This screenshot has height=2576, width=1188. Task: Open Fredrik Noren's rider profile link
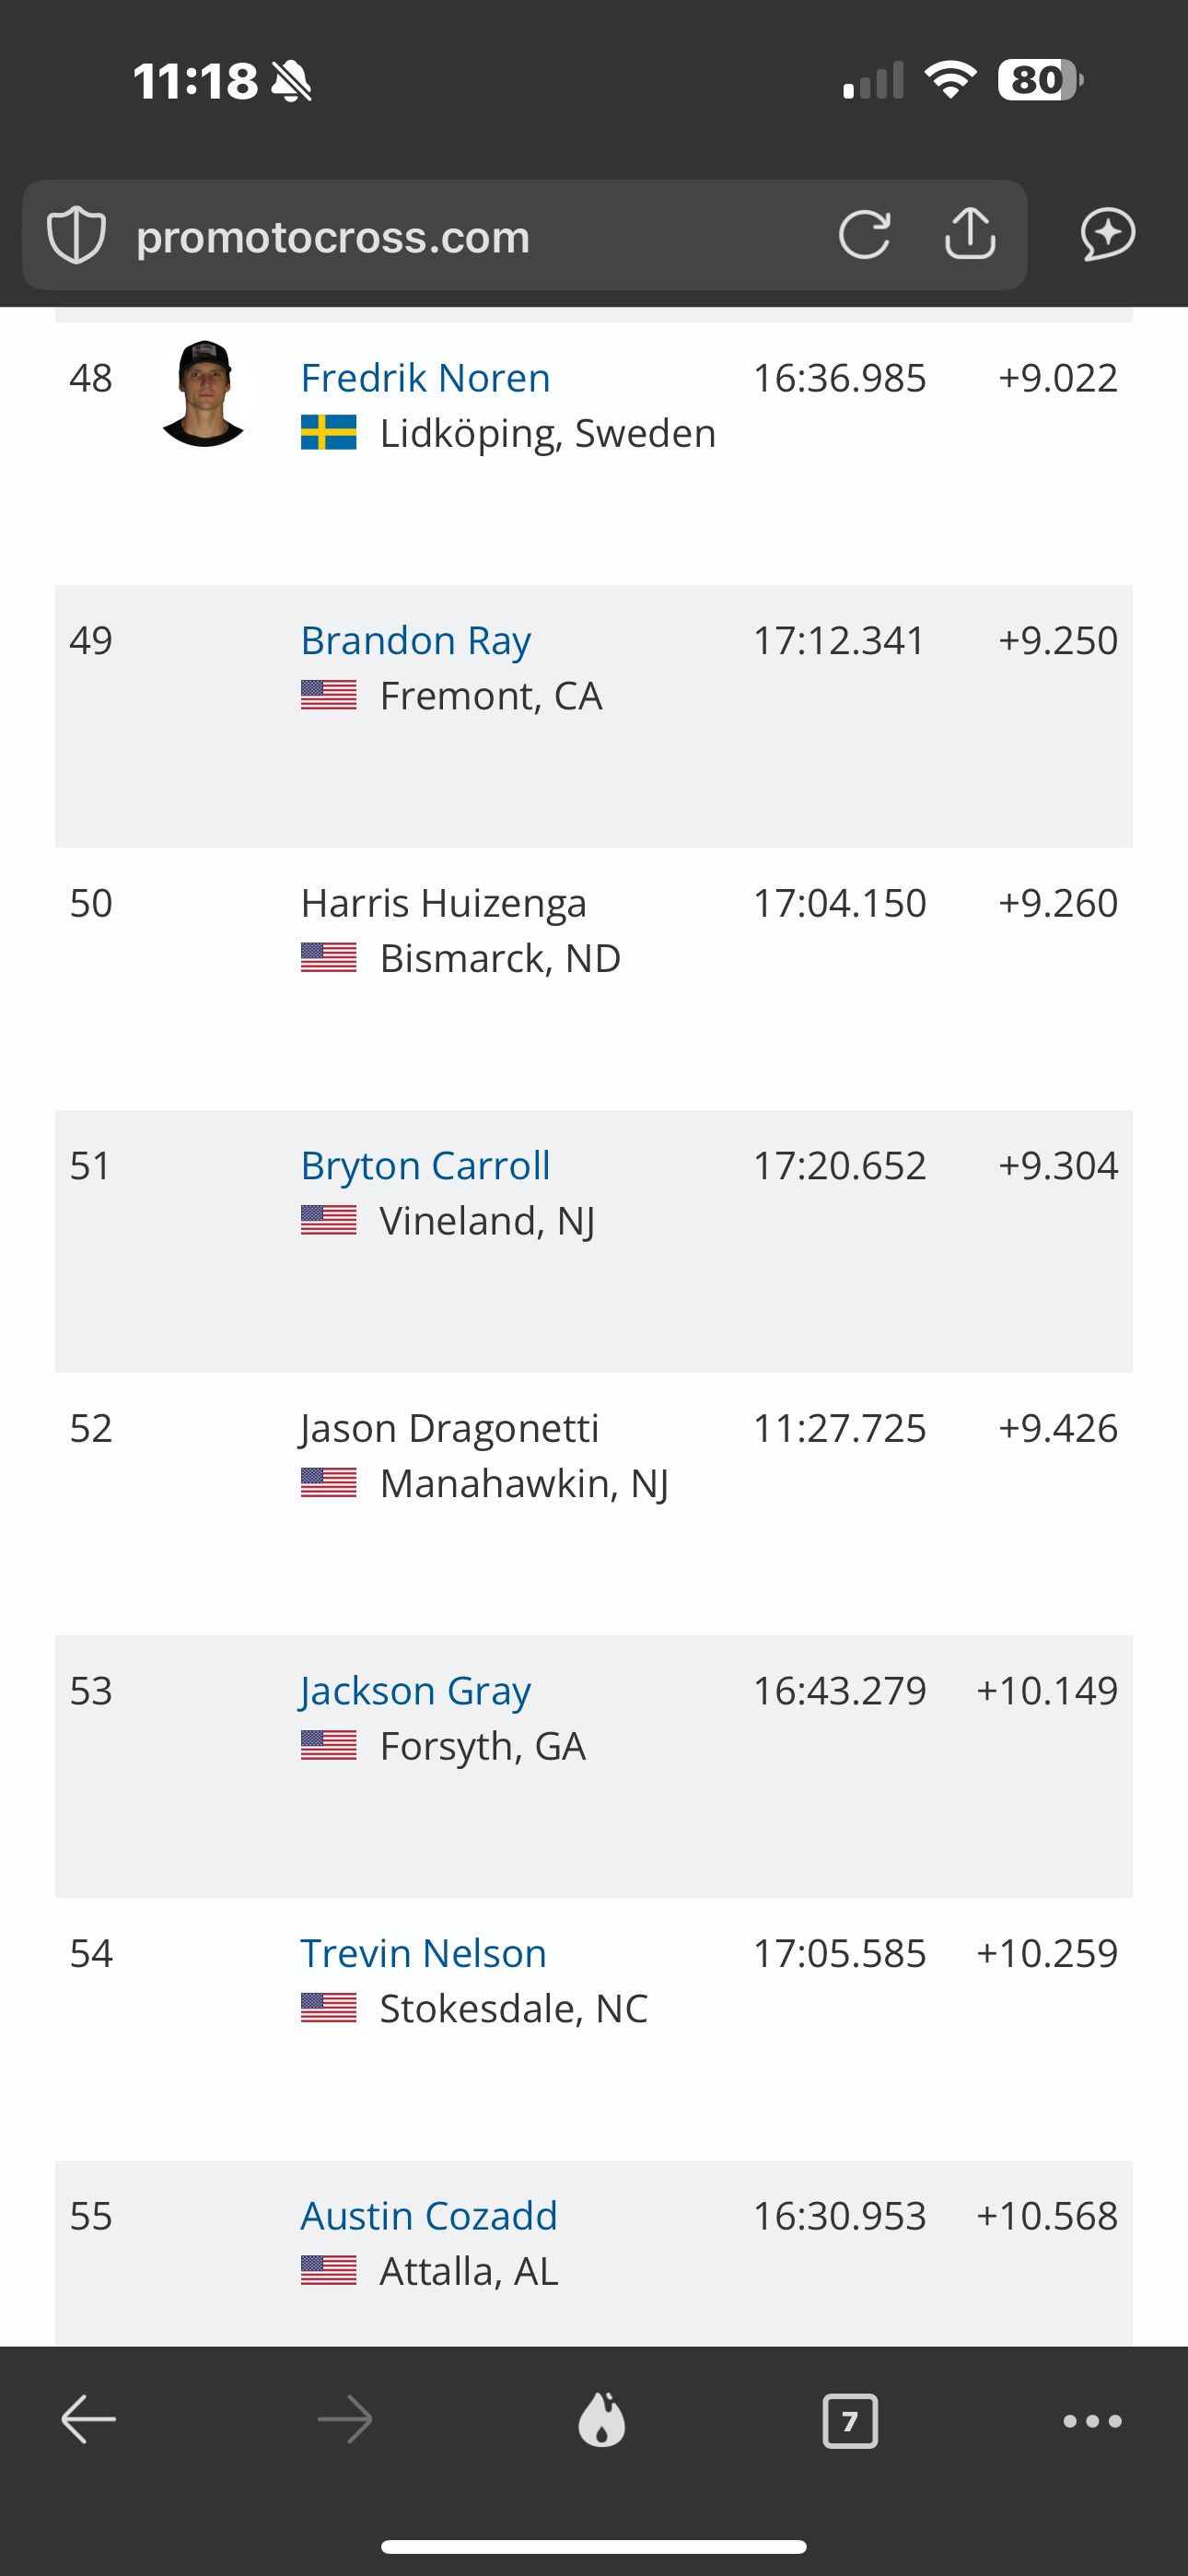(x=426, y=378)
